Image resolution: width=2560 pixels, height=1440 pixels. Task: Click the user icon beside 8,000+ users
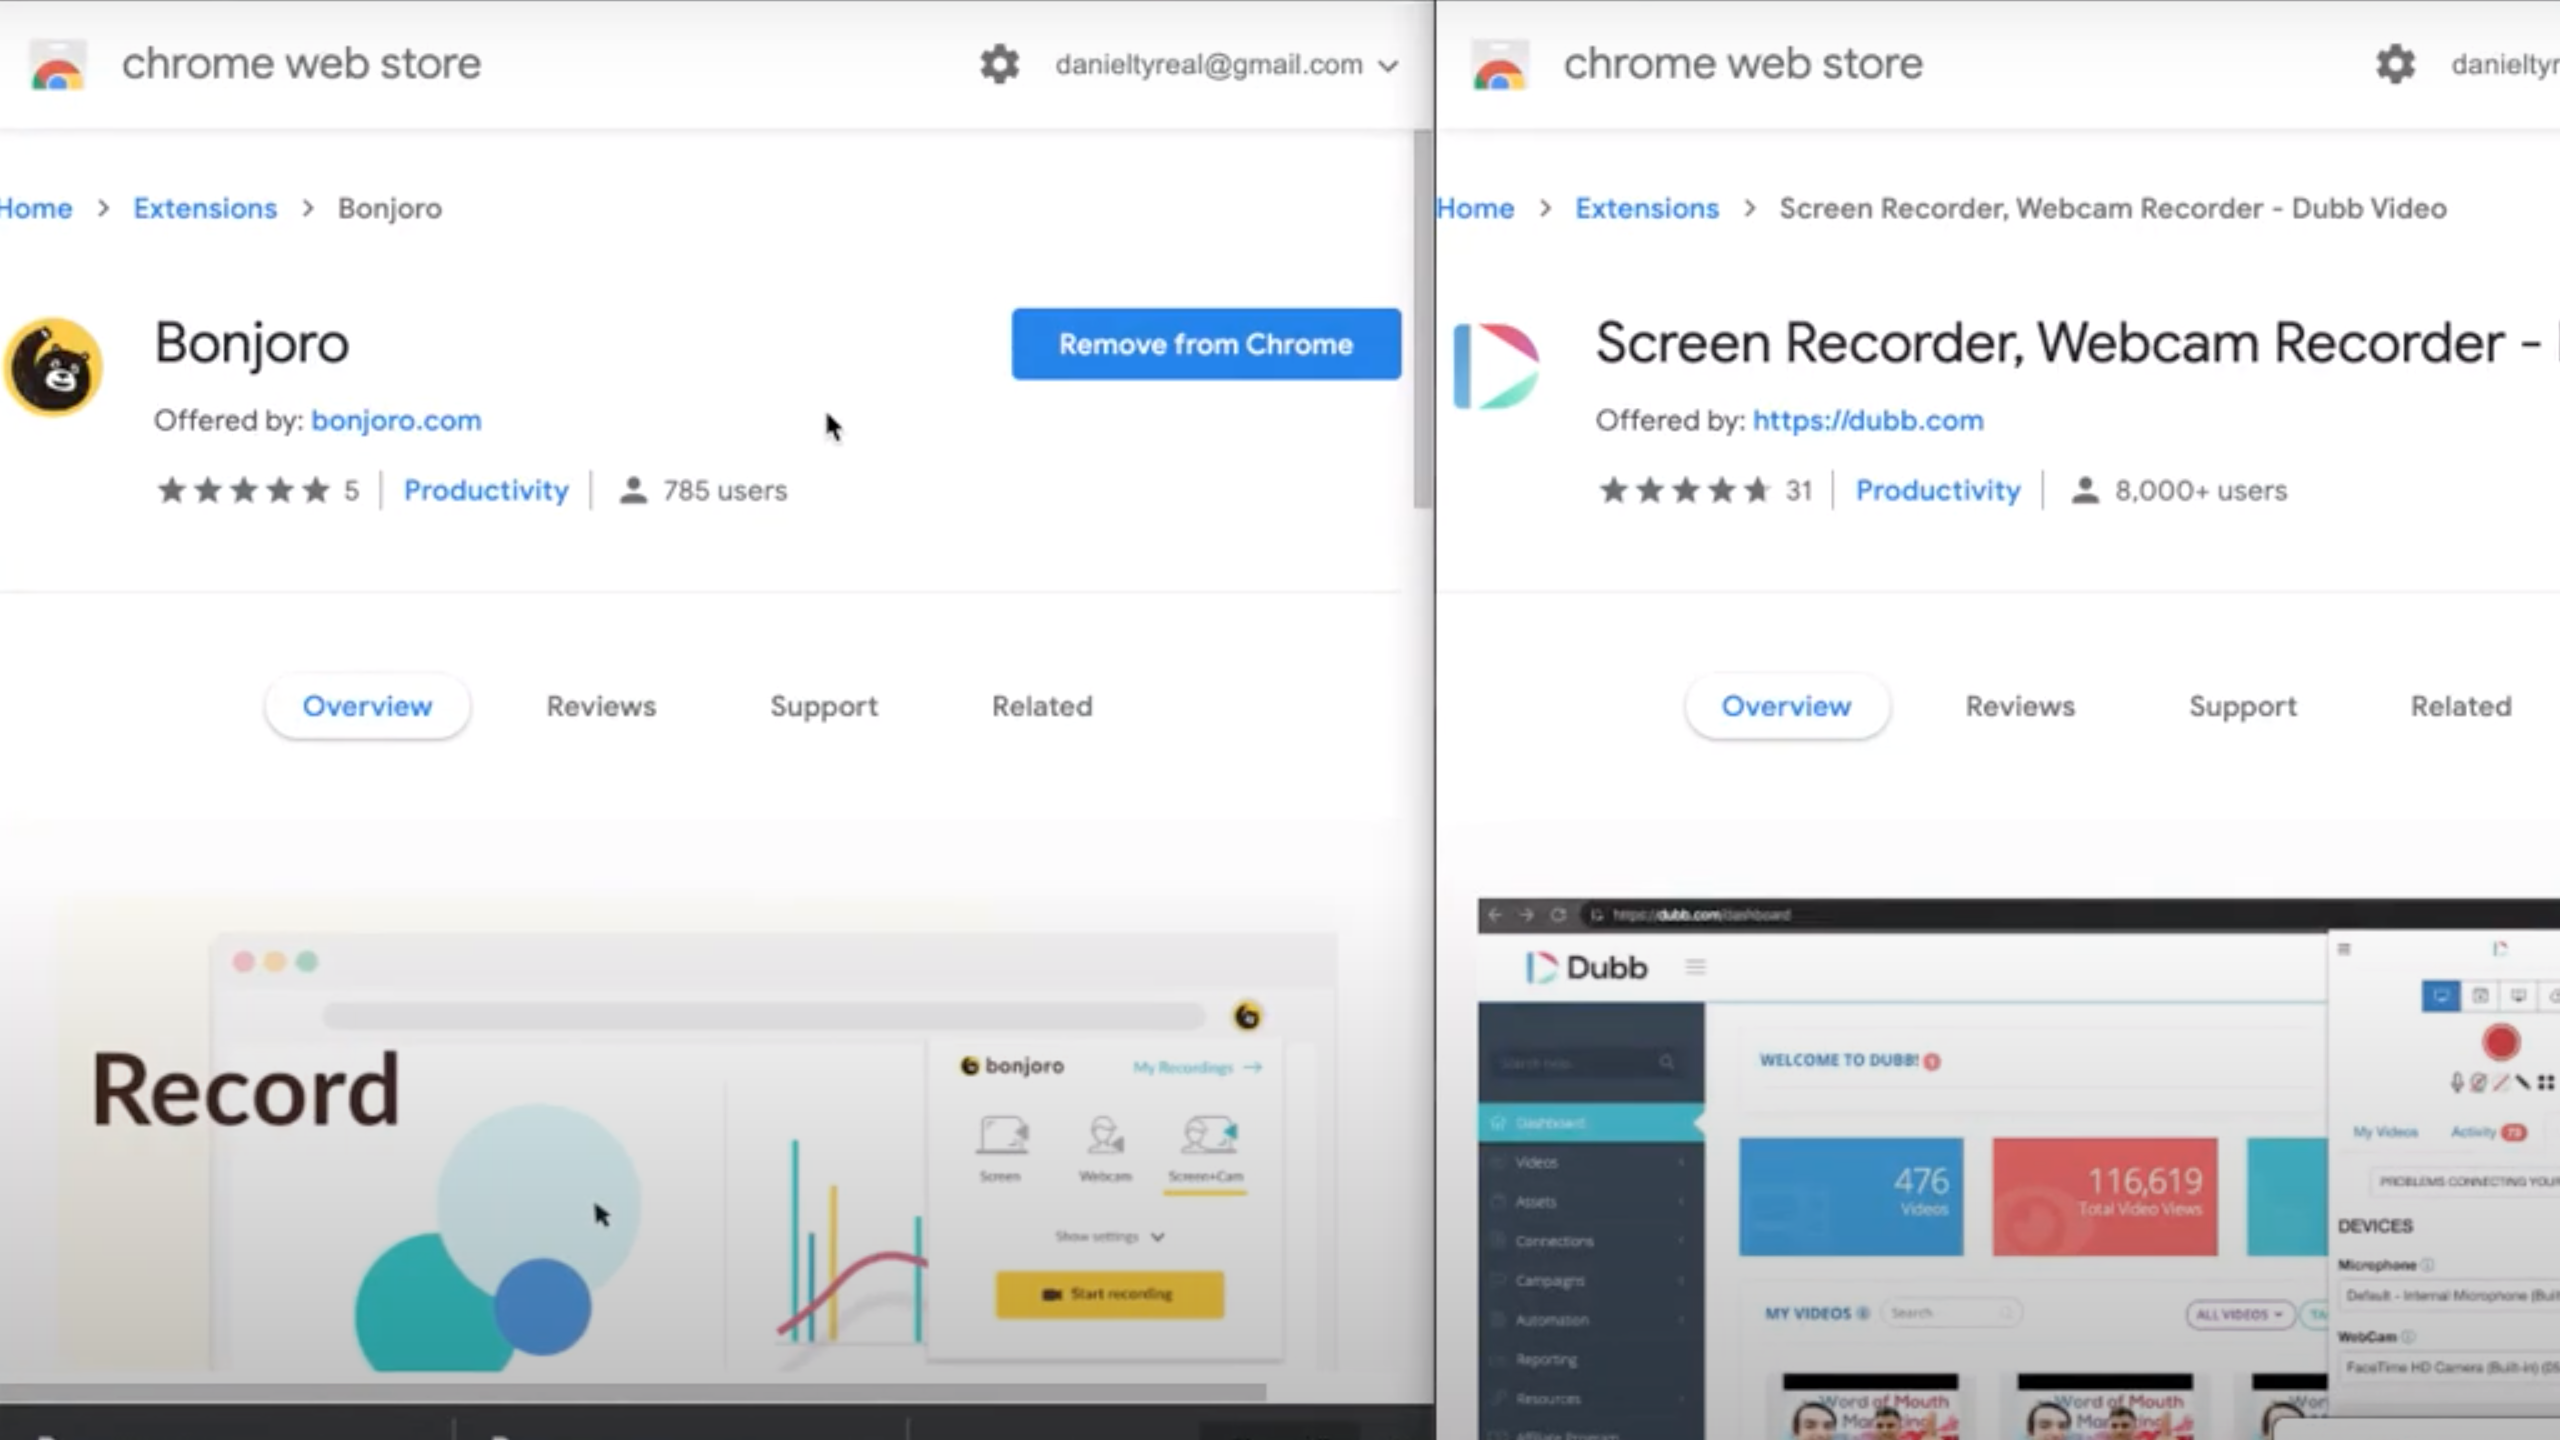point(2084,490)
